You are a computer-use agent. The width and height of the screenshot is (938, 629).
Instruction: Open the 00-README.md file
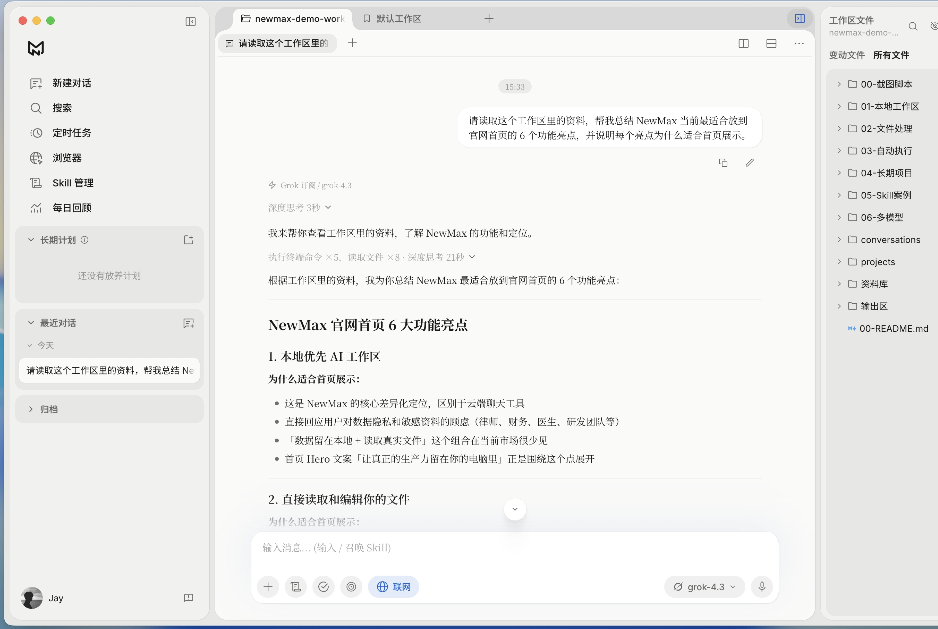tap(888, 329)
